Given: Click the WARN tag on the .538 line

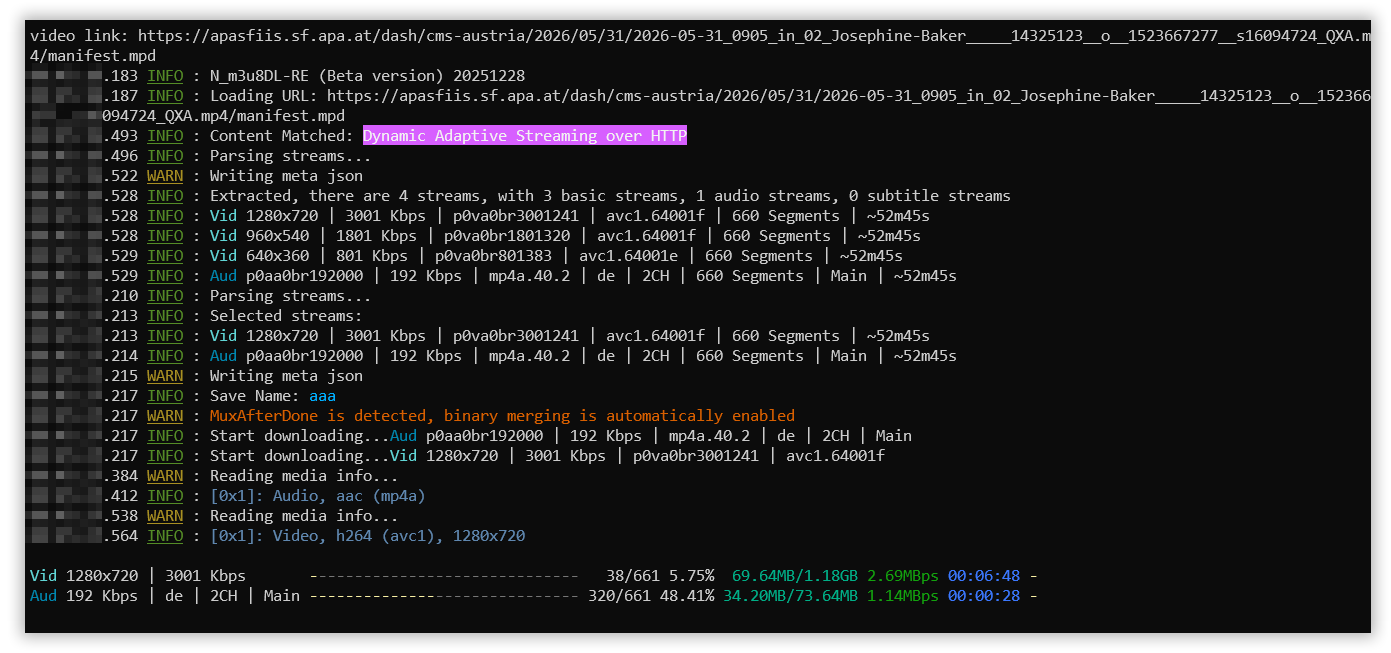Looking at the screenshot, I should coord(165,516).
